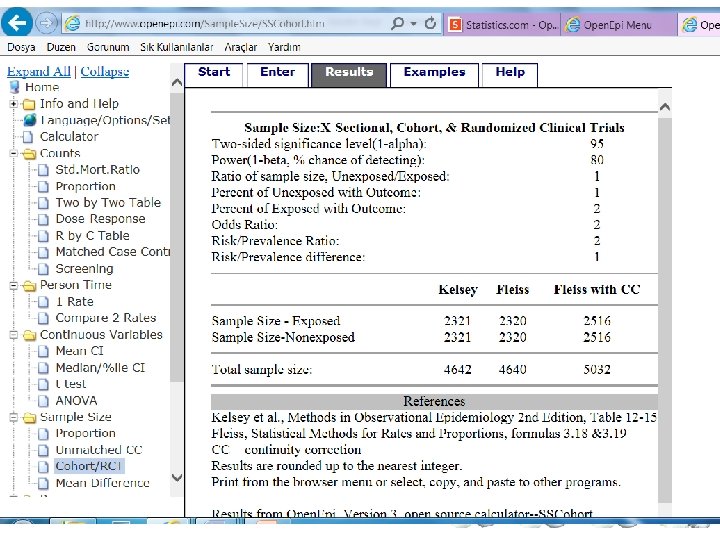720x540 pixels.
Task: Click the Collapse link
Action: coord(105,71)
